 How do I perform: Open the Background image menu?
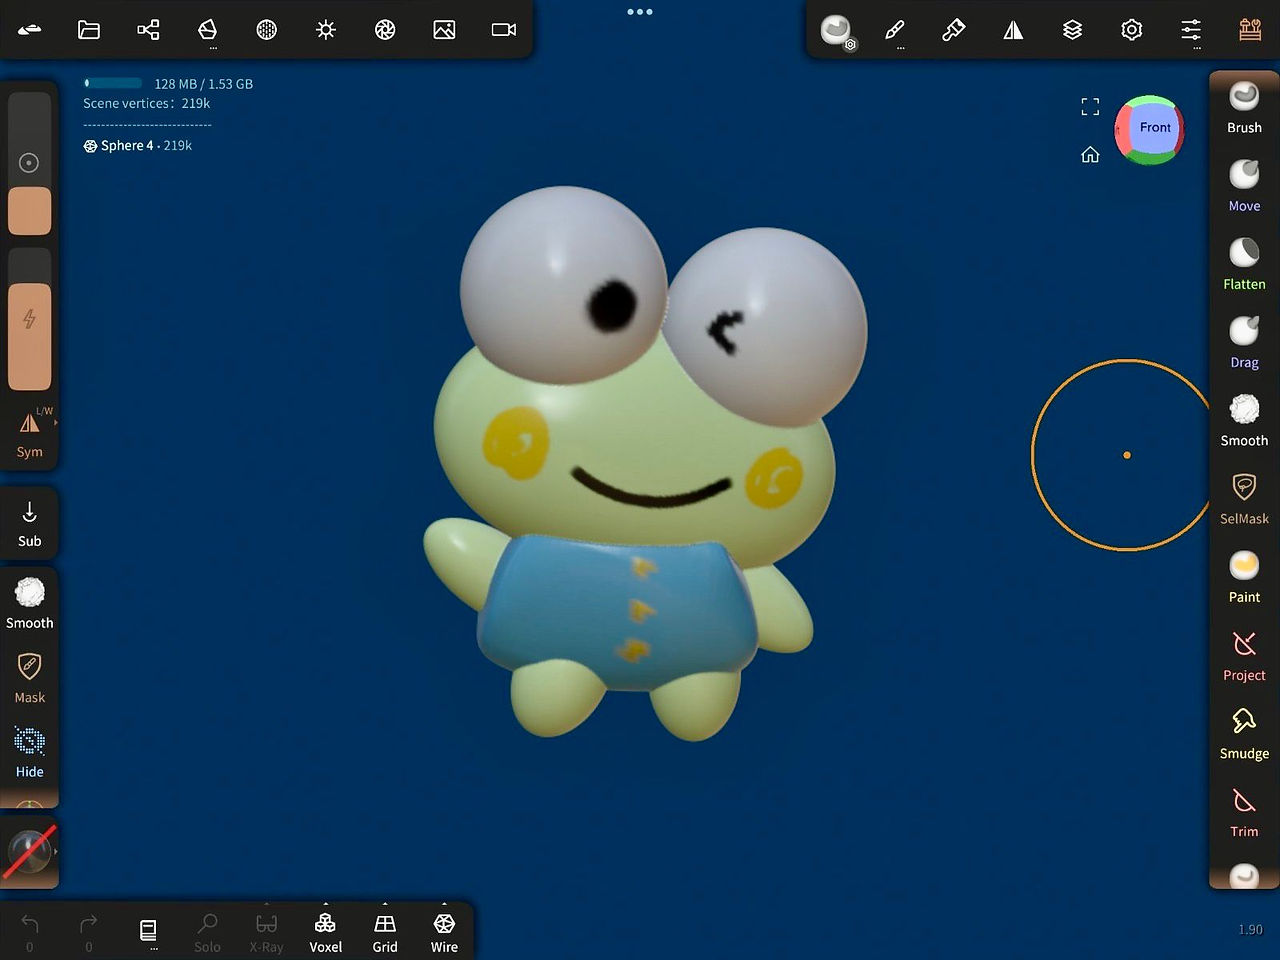pyautogui.click(x=444, y=30)
